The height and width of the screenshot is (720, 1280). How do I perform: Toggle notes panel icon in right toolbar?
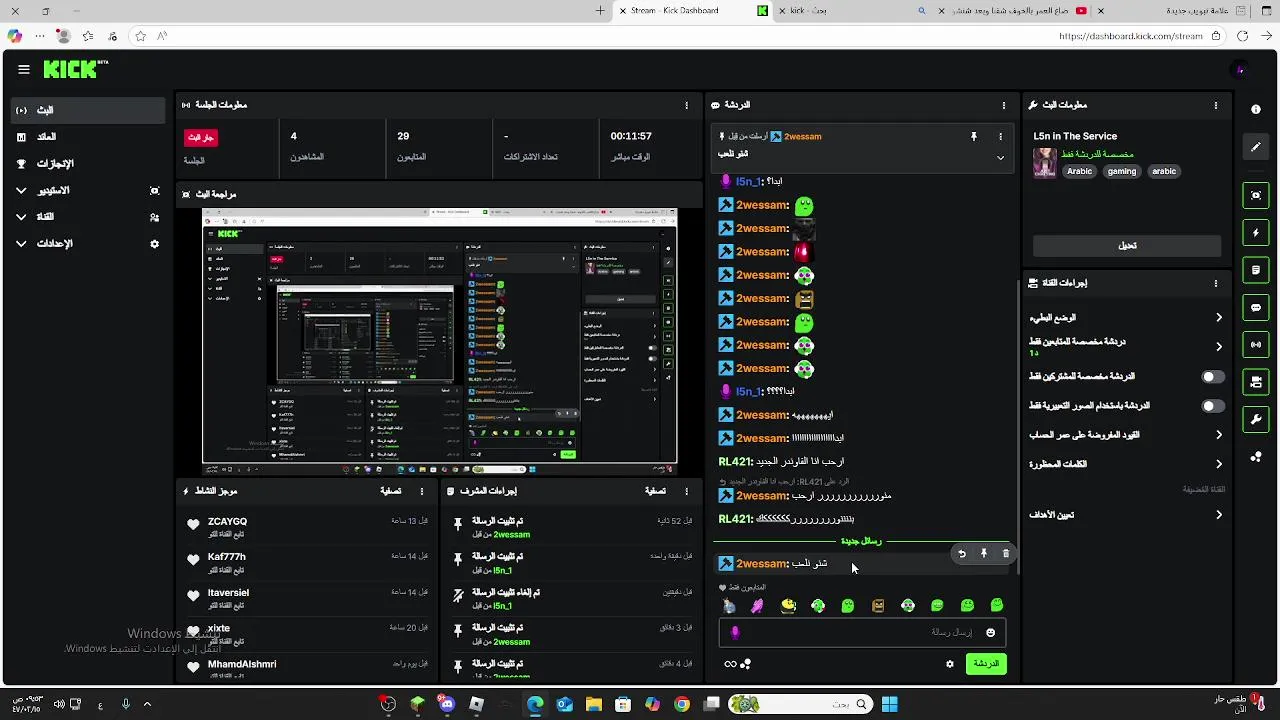[x=1256, y=270]
